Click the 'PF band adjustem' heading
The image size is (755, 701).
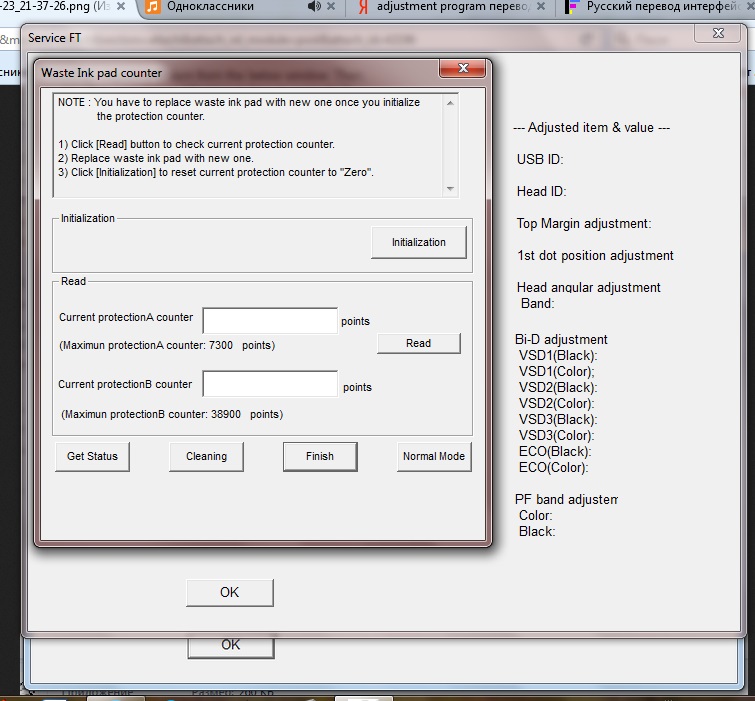click(566, 500)
